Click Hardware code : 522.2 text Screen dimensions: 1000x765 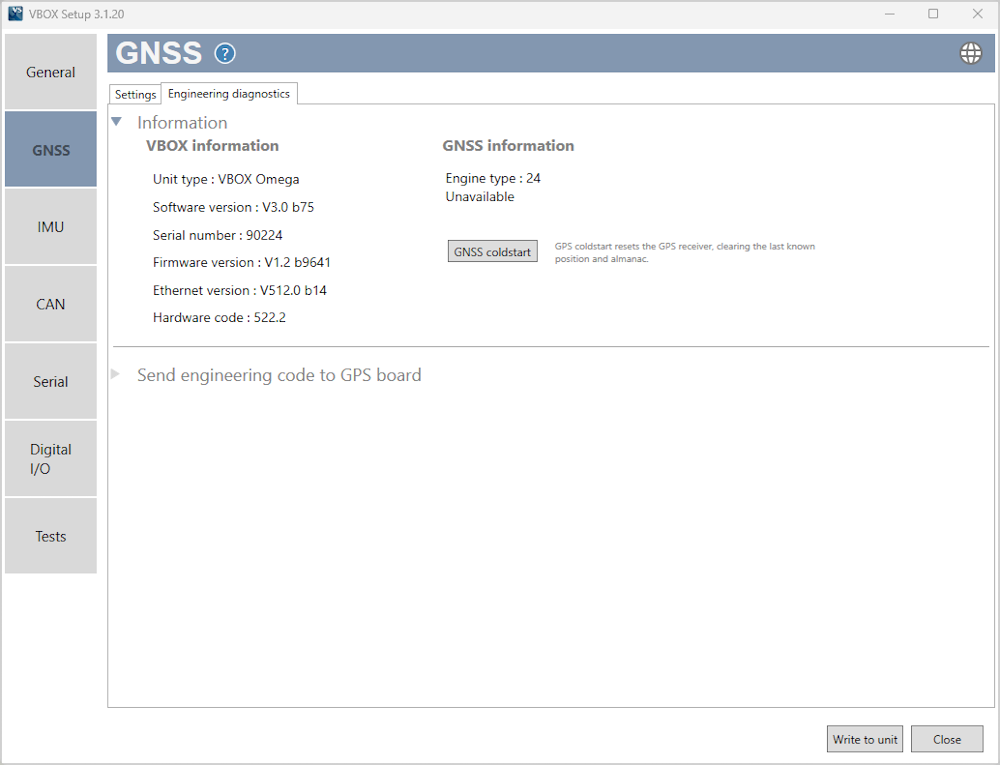219,317
